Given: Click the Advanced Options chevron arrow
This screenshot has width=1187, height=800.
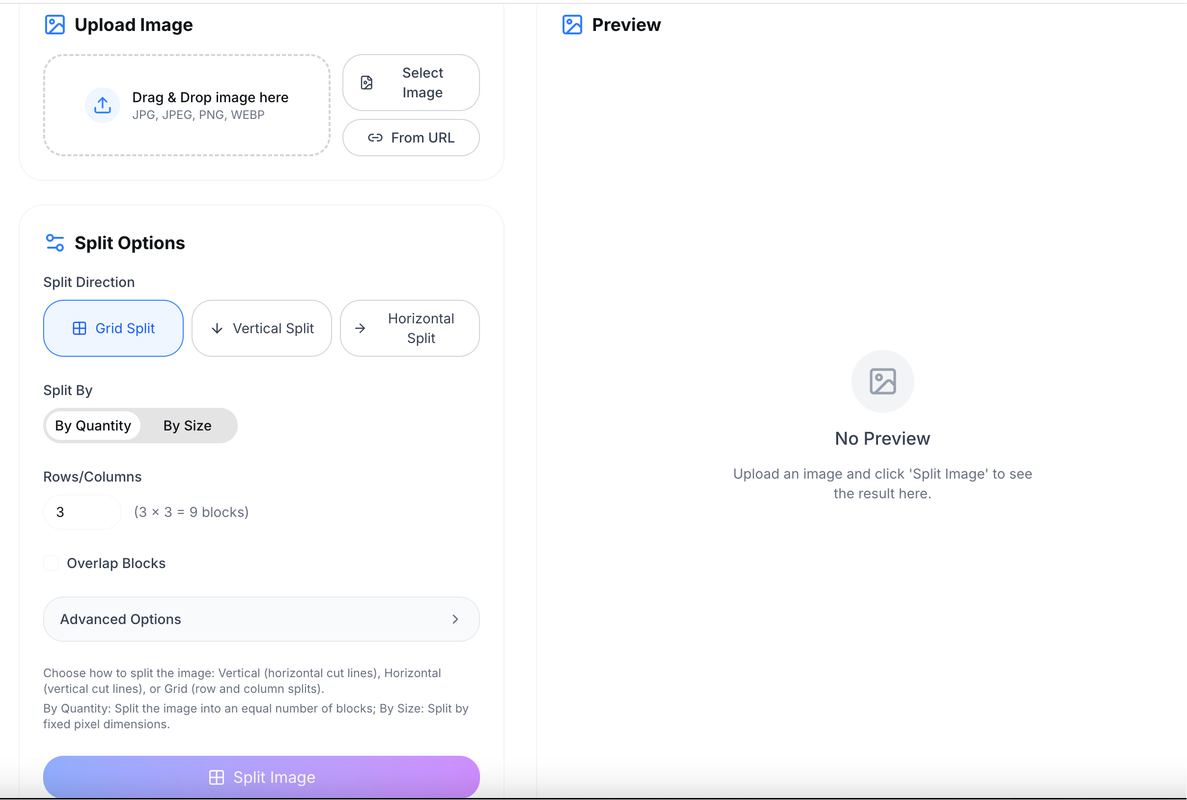Looking at the screenshot, I should [455, 619].
